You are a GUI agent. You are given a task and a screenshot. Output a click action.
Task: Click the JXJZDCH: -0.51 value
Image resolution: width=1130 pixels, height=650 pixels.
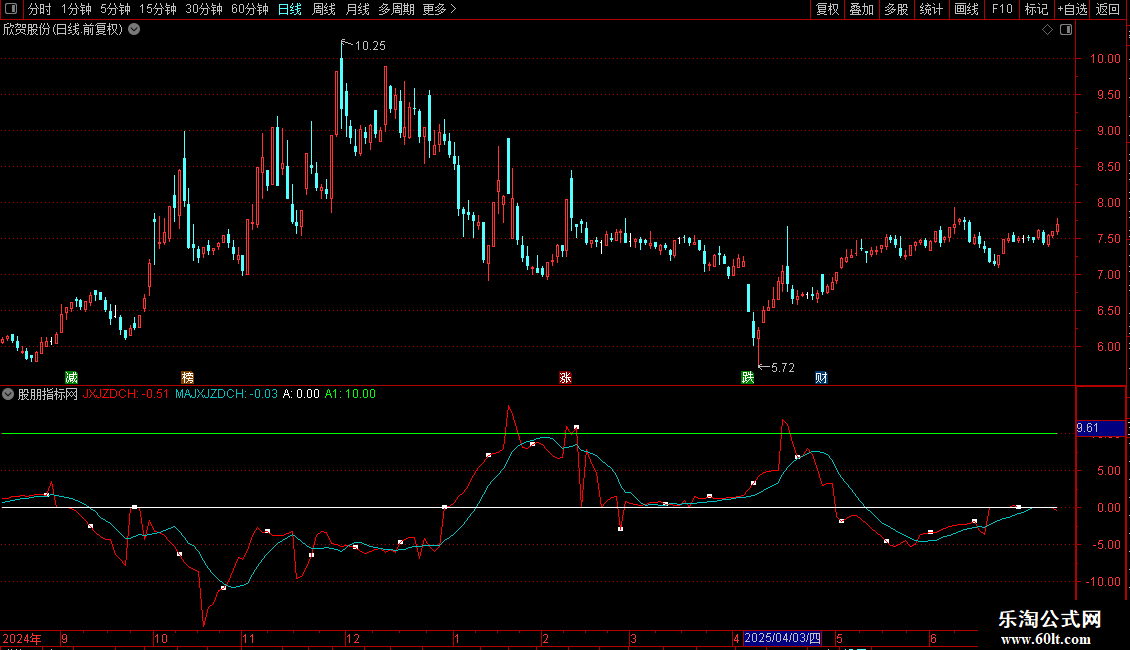tap(125, 394)
